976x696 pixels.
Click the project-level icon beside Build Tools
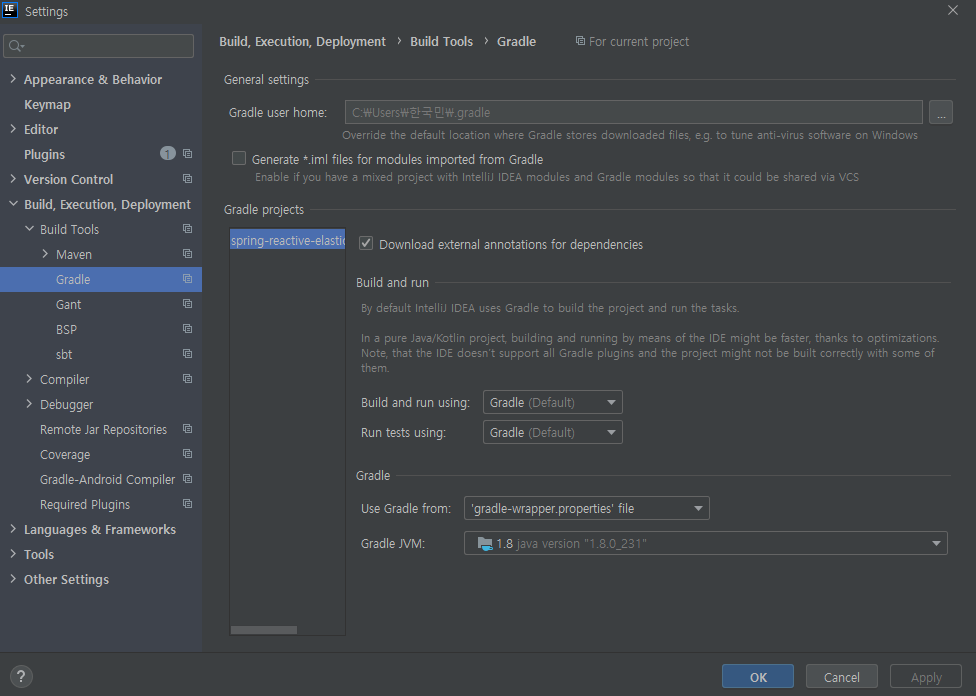pyautogui.click(x=187, y=228)
